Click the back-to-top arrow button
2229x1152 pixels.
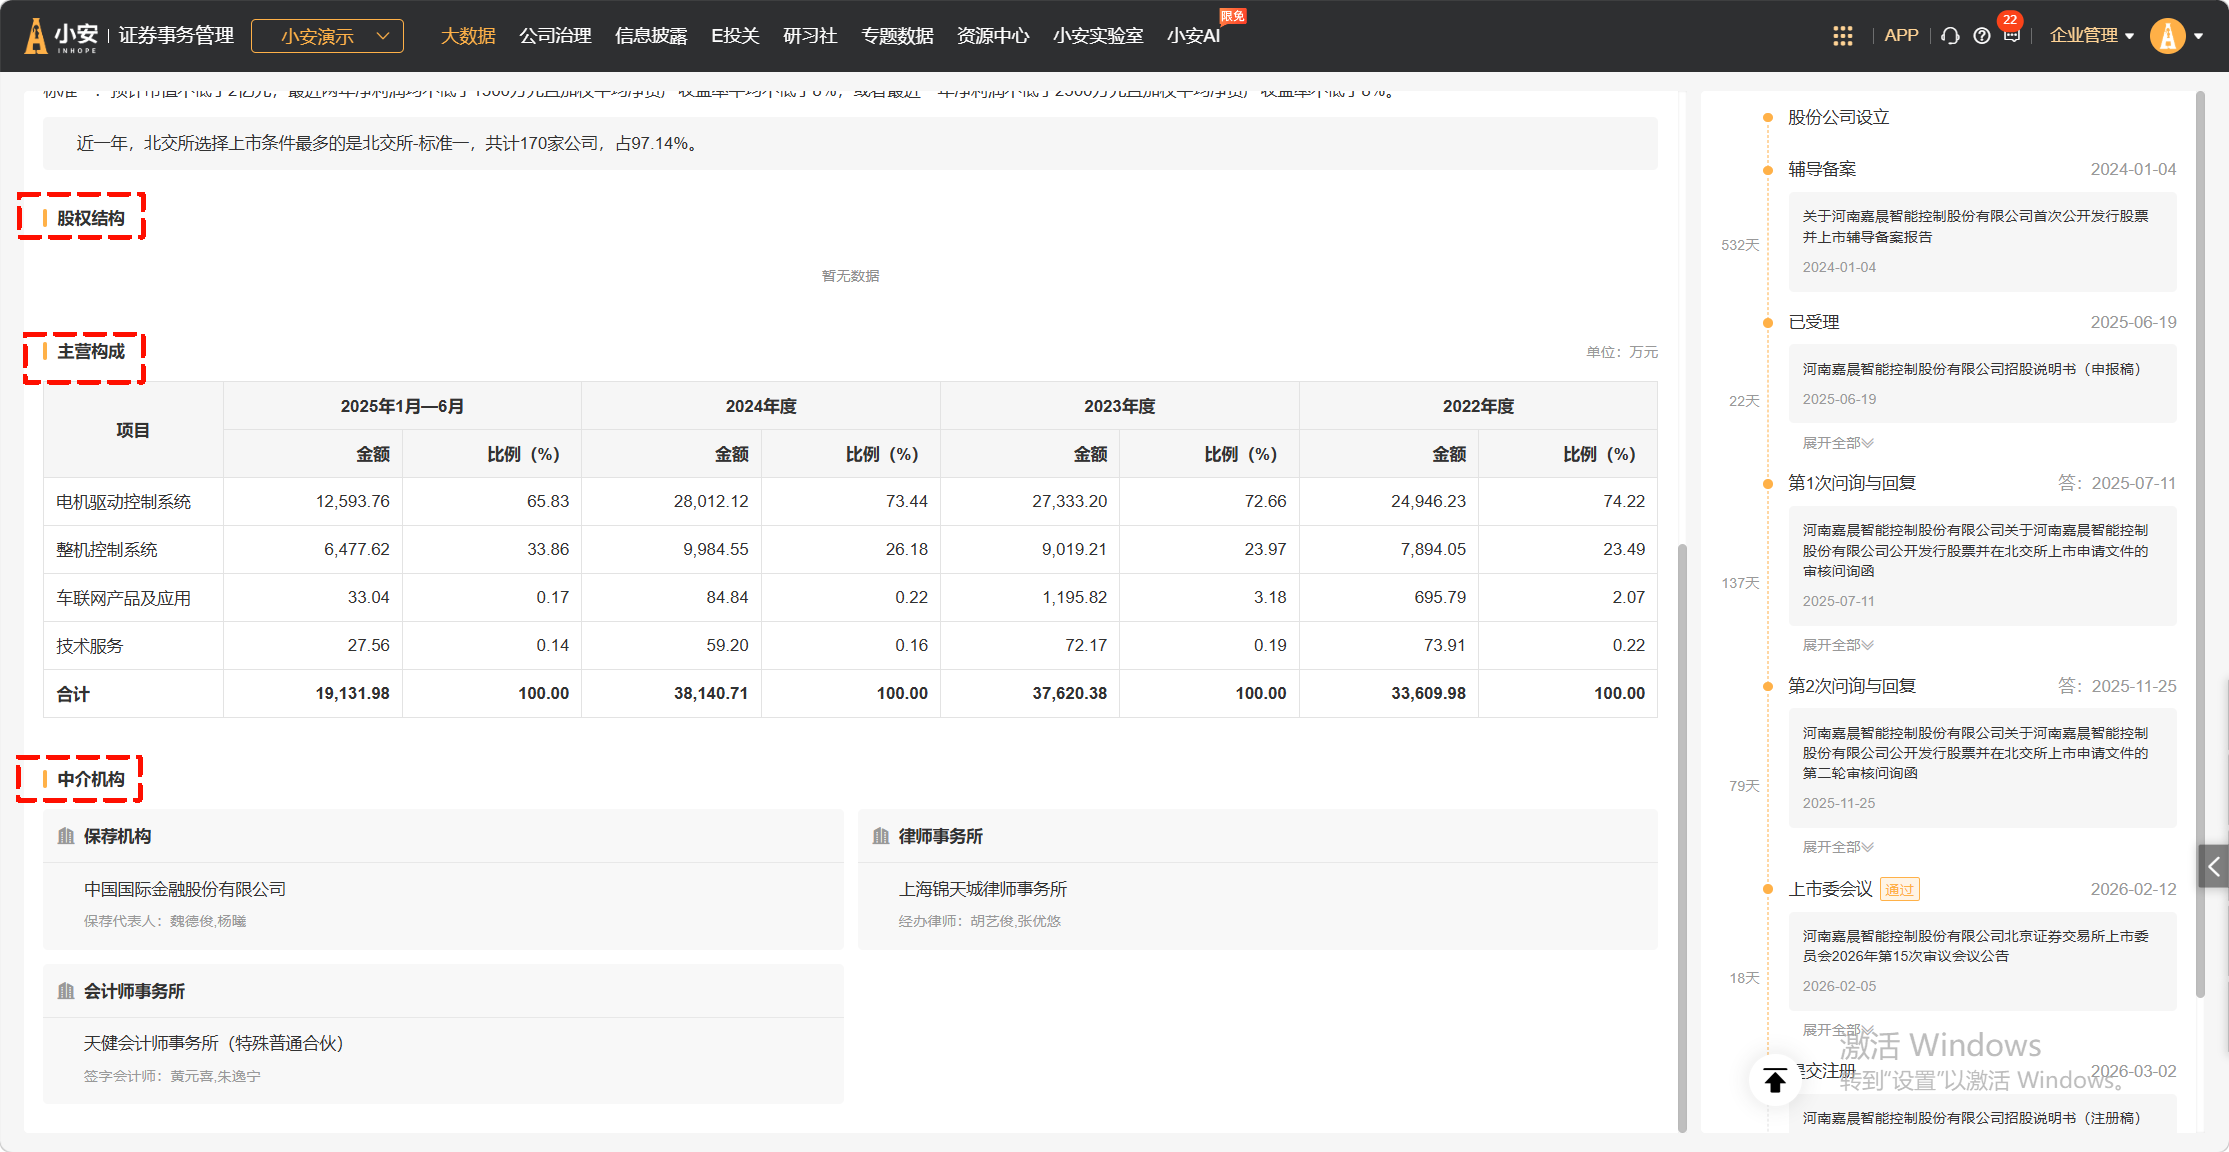1775,1080
